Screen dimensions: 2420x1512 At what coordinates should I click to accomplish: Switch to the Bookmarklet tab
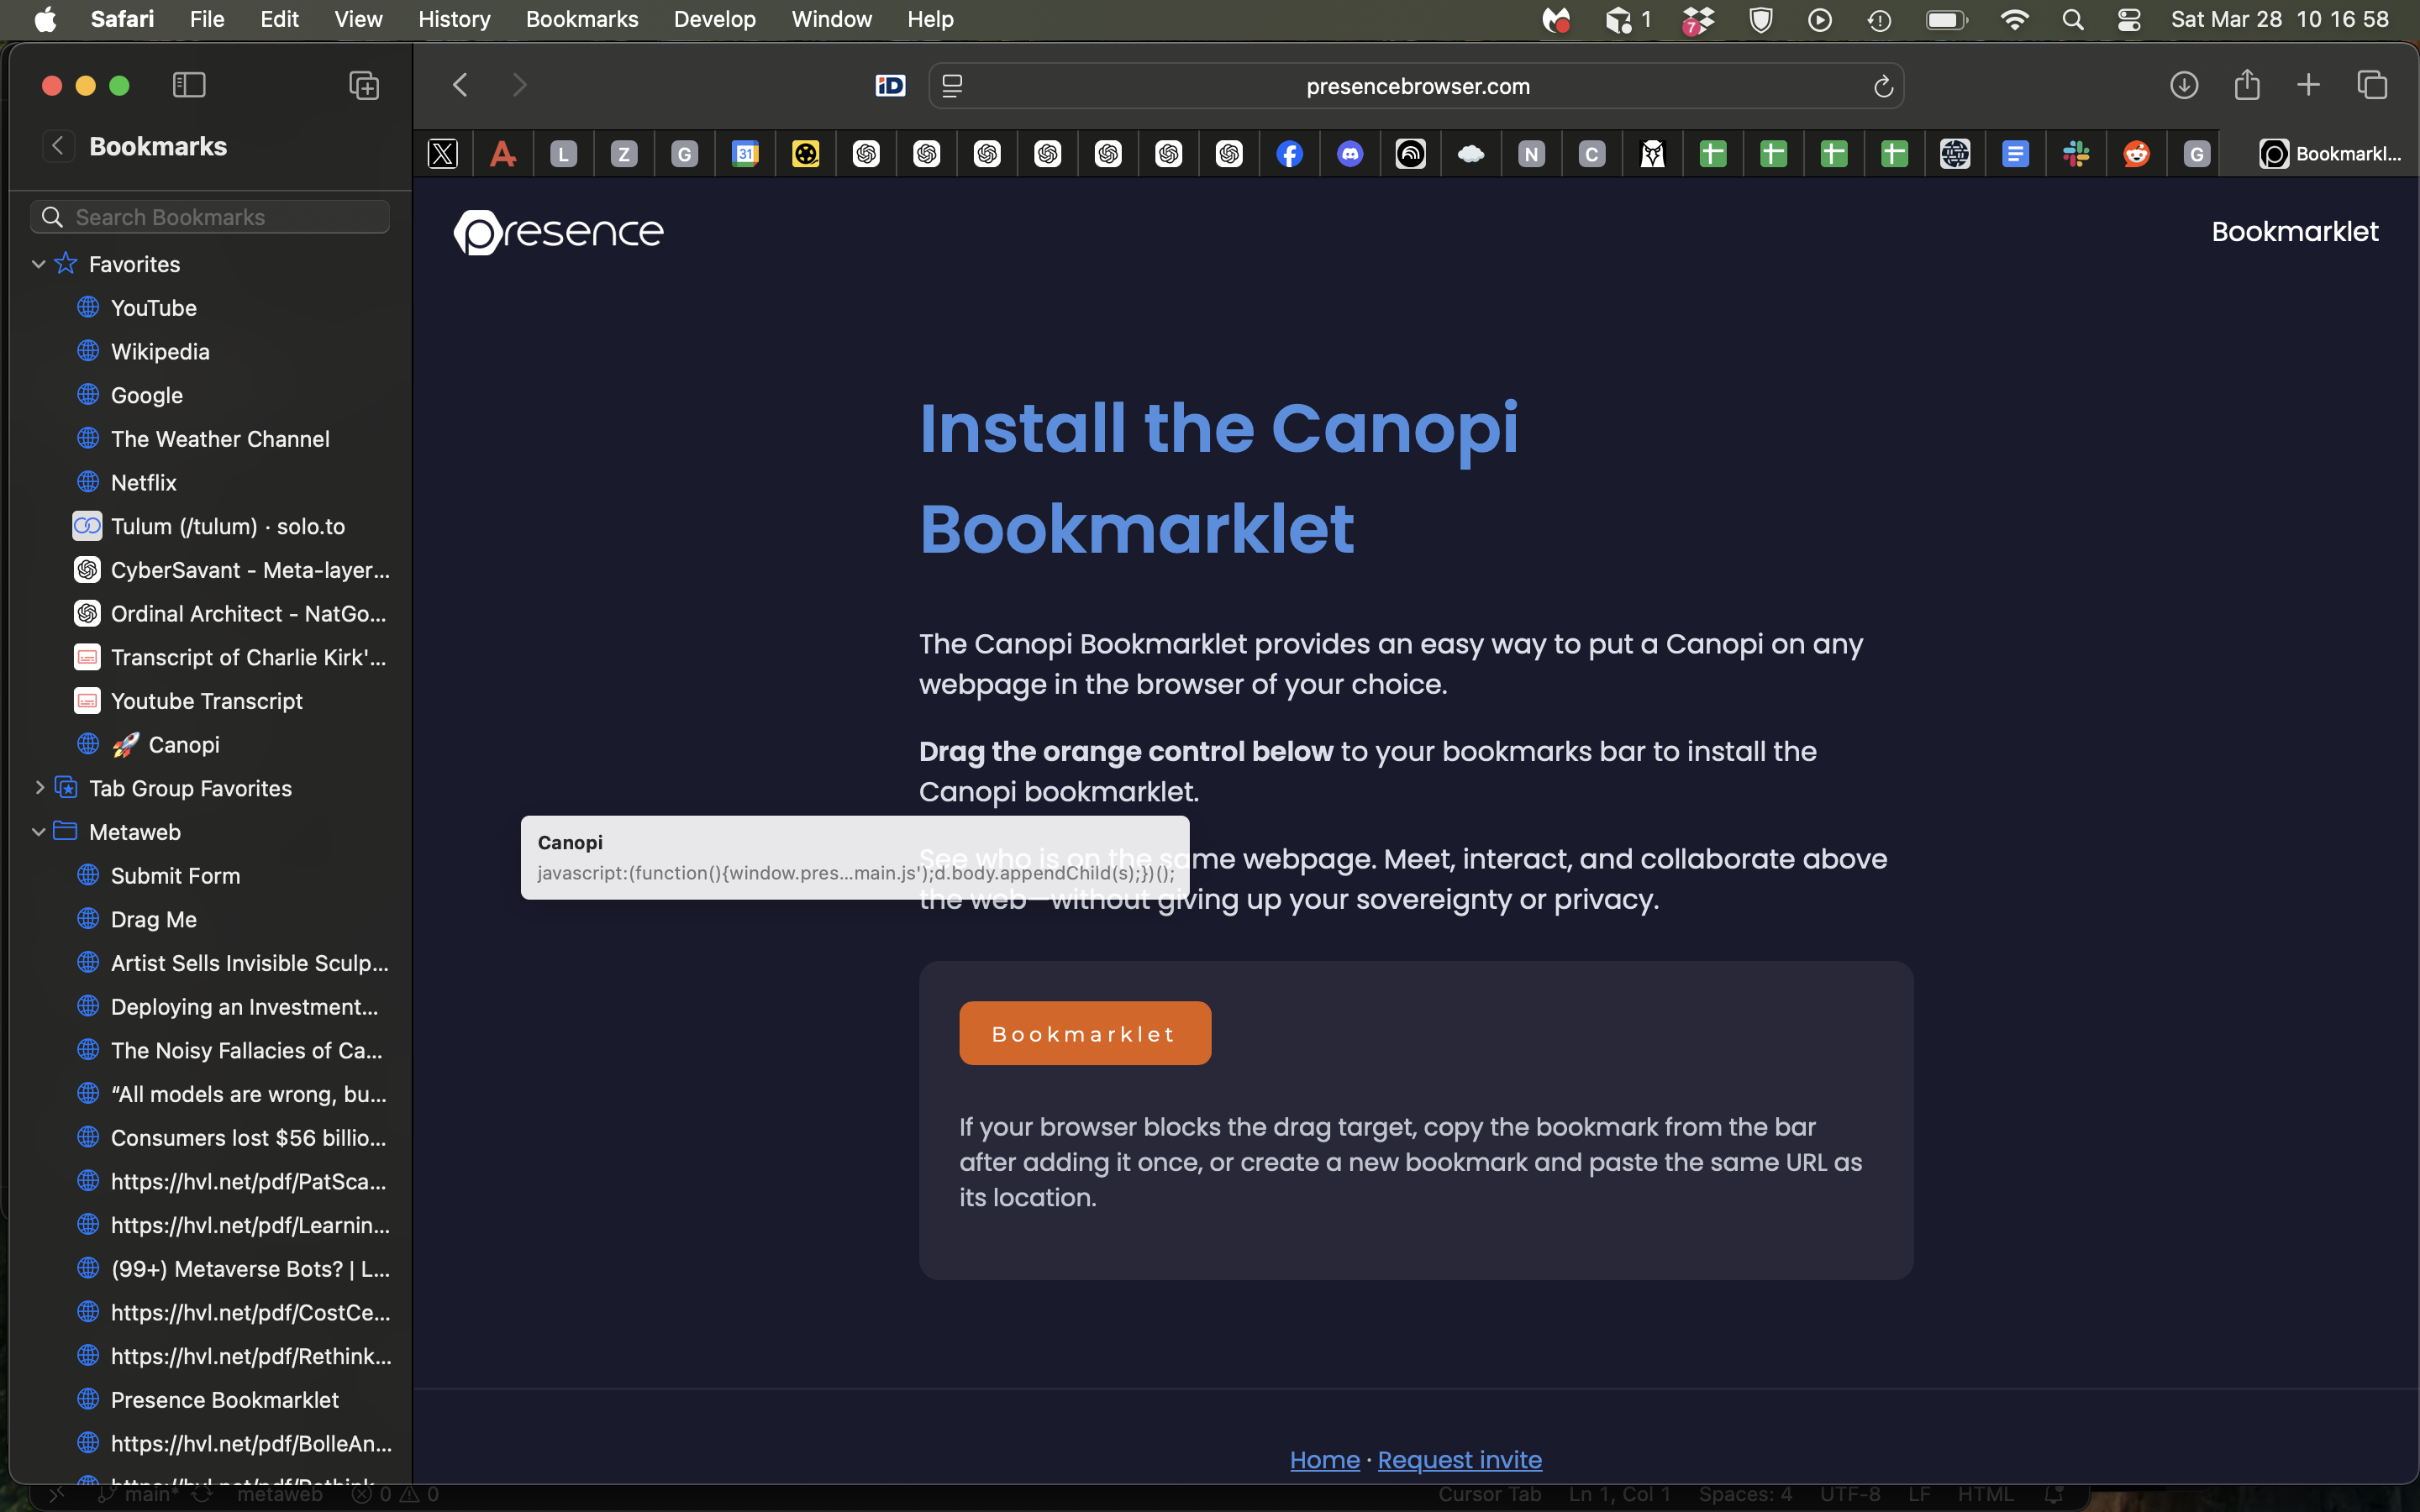point(2330,153)
